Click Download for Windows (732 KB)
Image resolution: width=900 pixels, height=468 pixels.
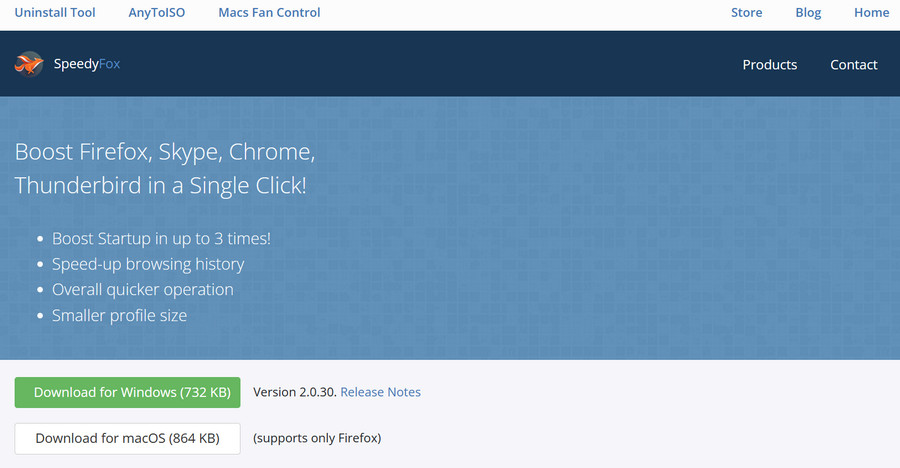point(127,392)
